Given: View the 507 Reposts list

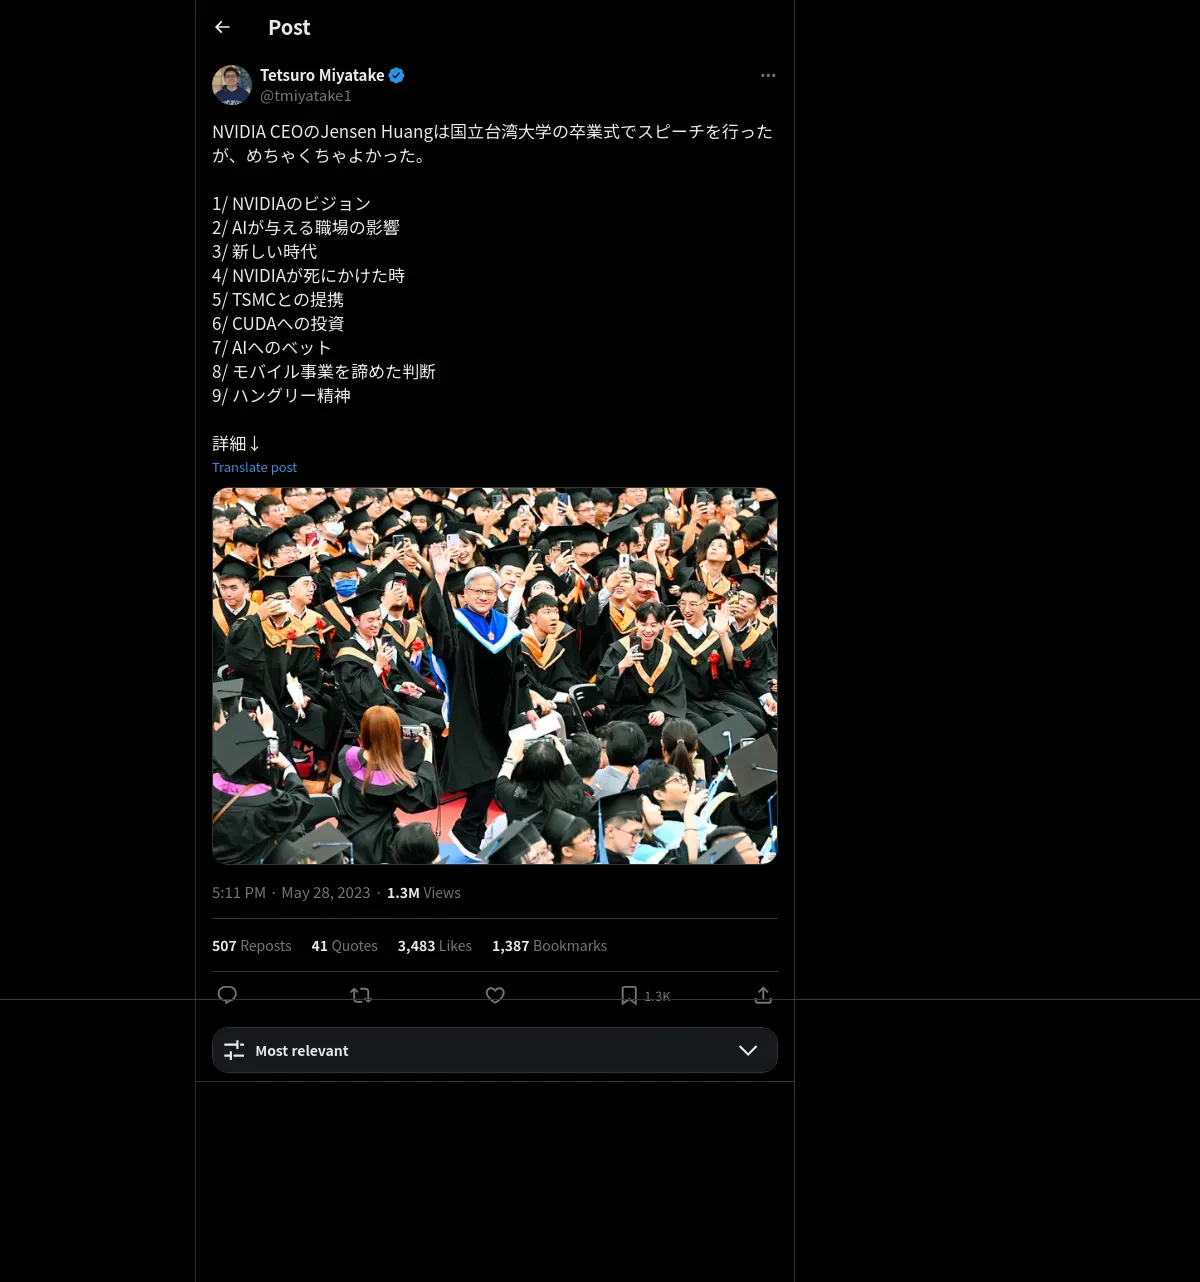Looking at the screenshot, I should point(252,945).
